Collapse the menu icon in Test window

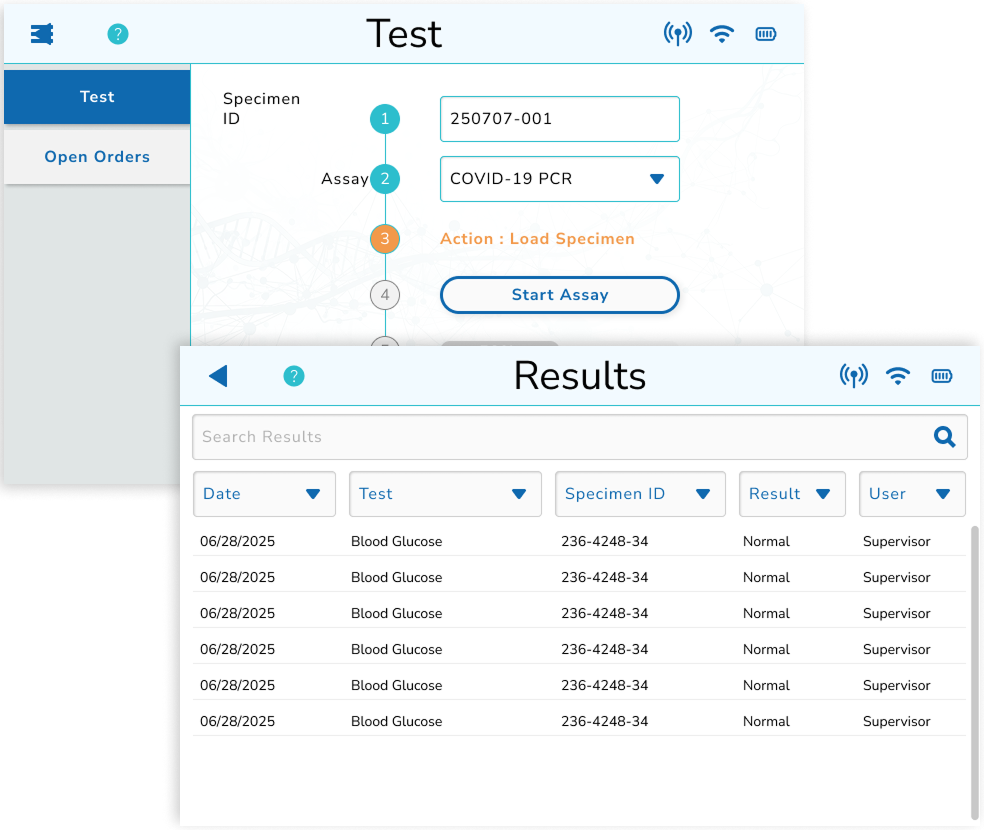42,34
